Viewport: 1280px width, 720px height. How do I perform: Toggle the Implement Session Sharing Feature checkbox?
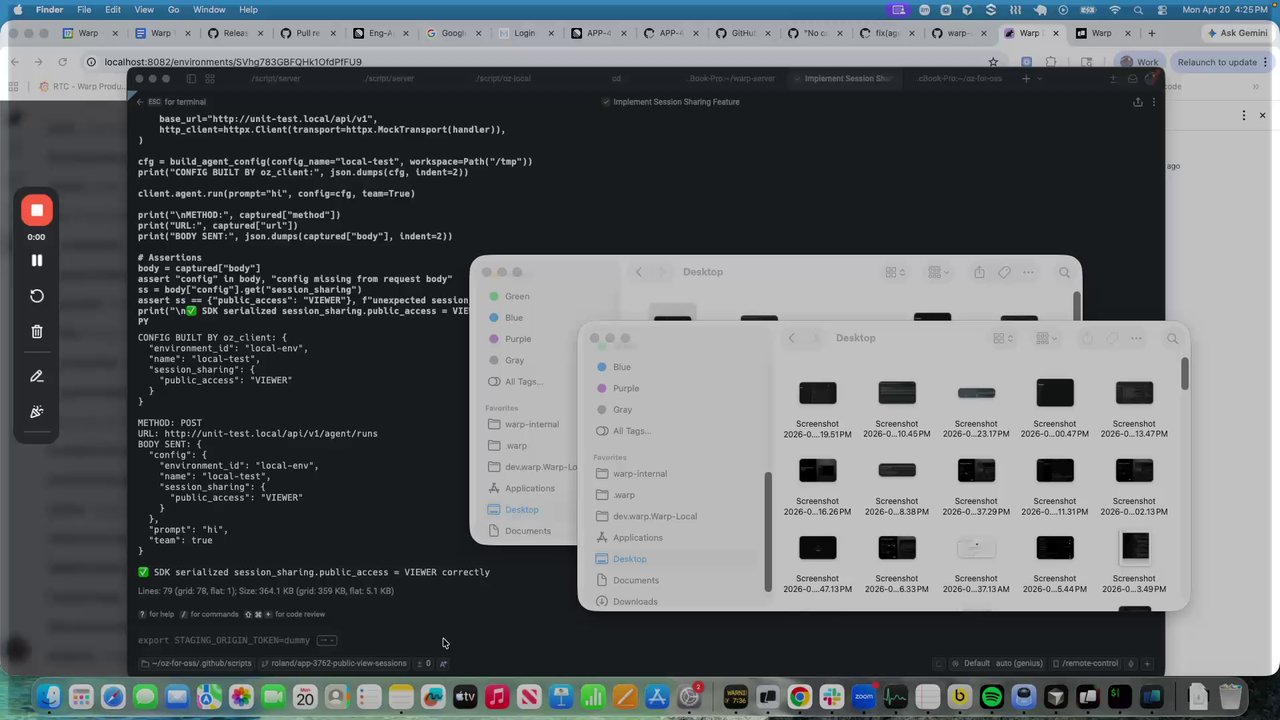[606, 102]
